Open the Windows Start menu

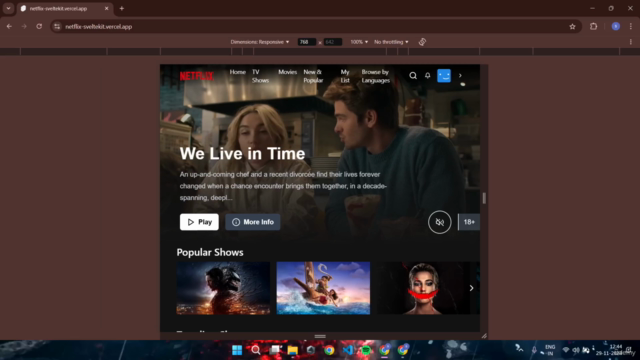click(237, 350)
